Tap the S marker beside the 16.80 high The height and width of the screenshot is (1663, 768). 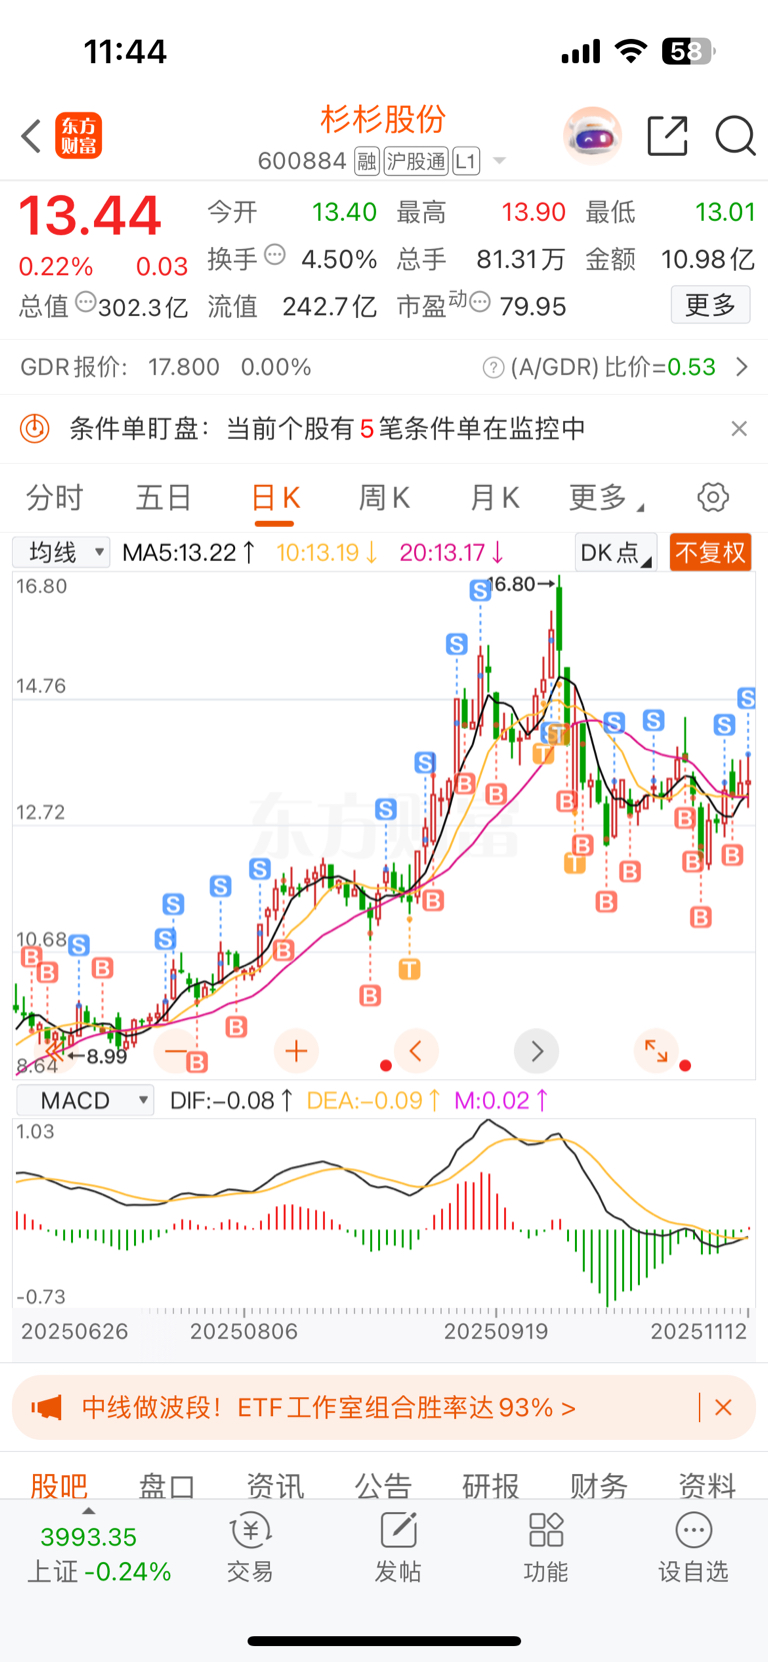(480, 590)
